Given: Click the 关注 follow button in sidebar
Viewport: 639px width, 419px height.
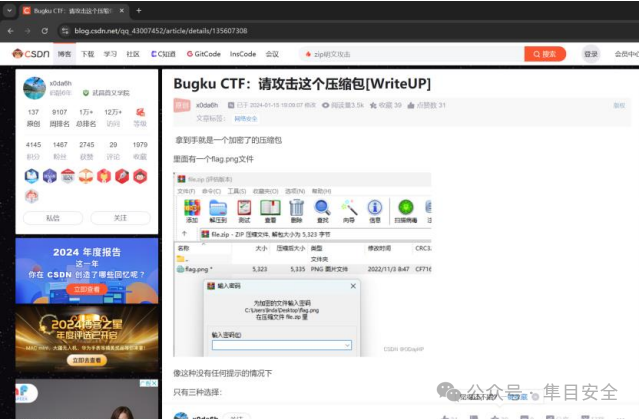Looking at the screenshot, I should tap(120, 218).
